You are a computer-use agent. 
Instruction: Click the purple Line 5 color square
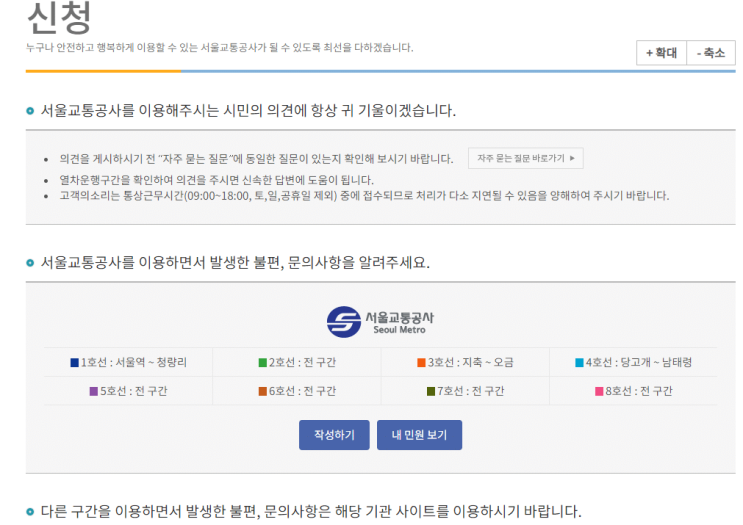click(x=94, y=391)
